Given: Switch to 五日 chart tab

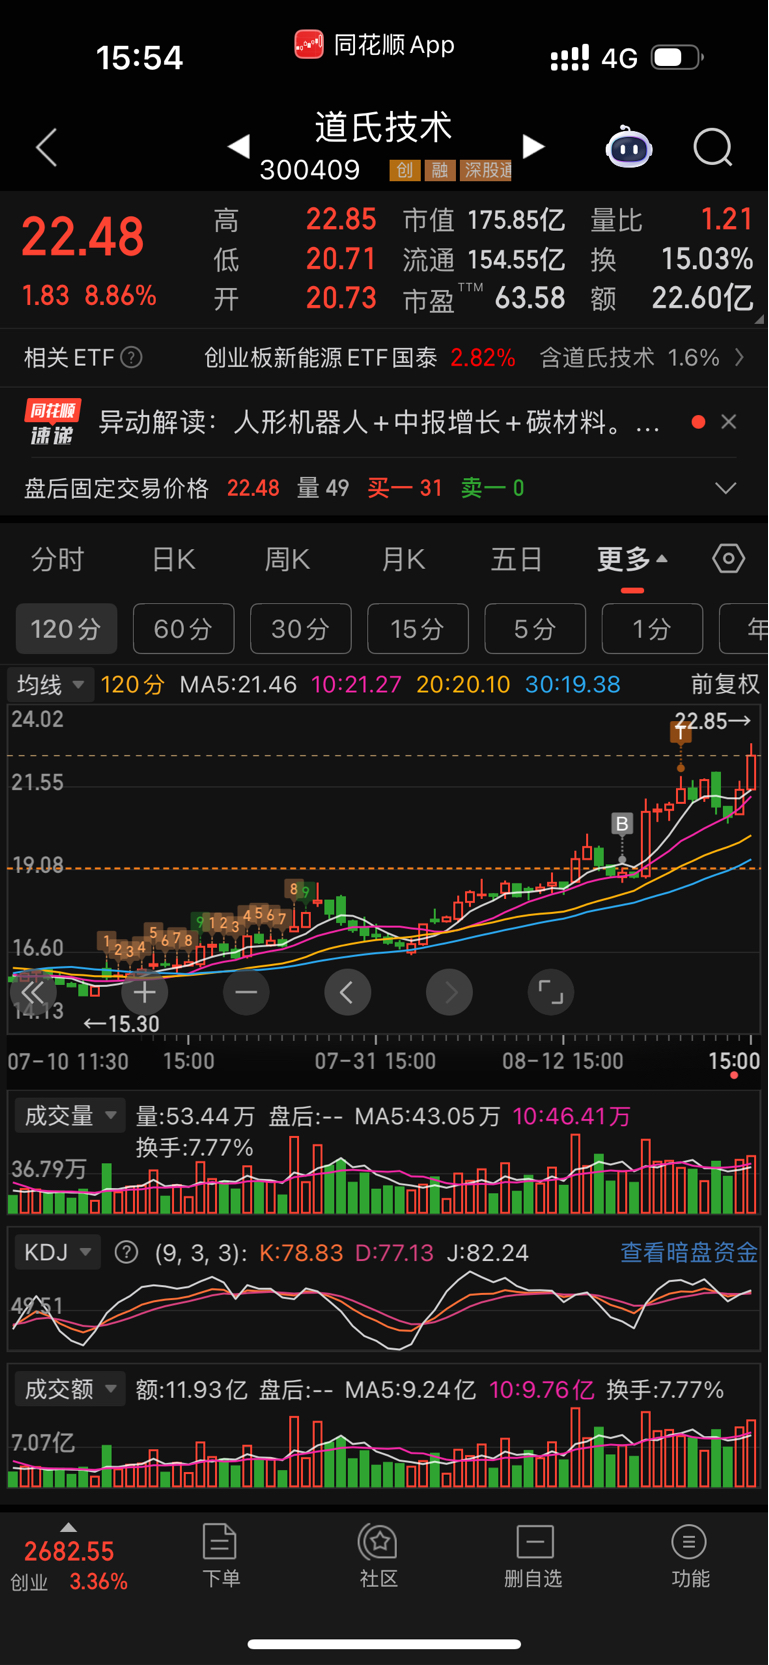Looking at the screenshot, I should point(517,559).
